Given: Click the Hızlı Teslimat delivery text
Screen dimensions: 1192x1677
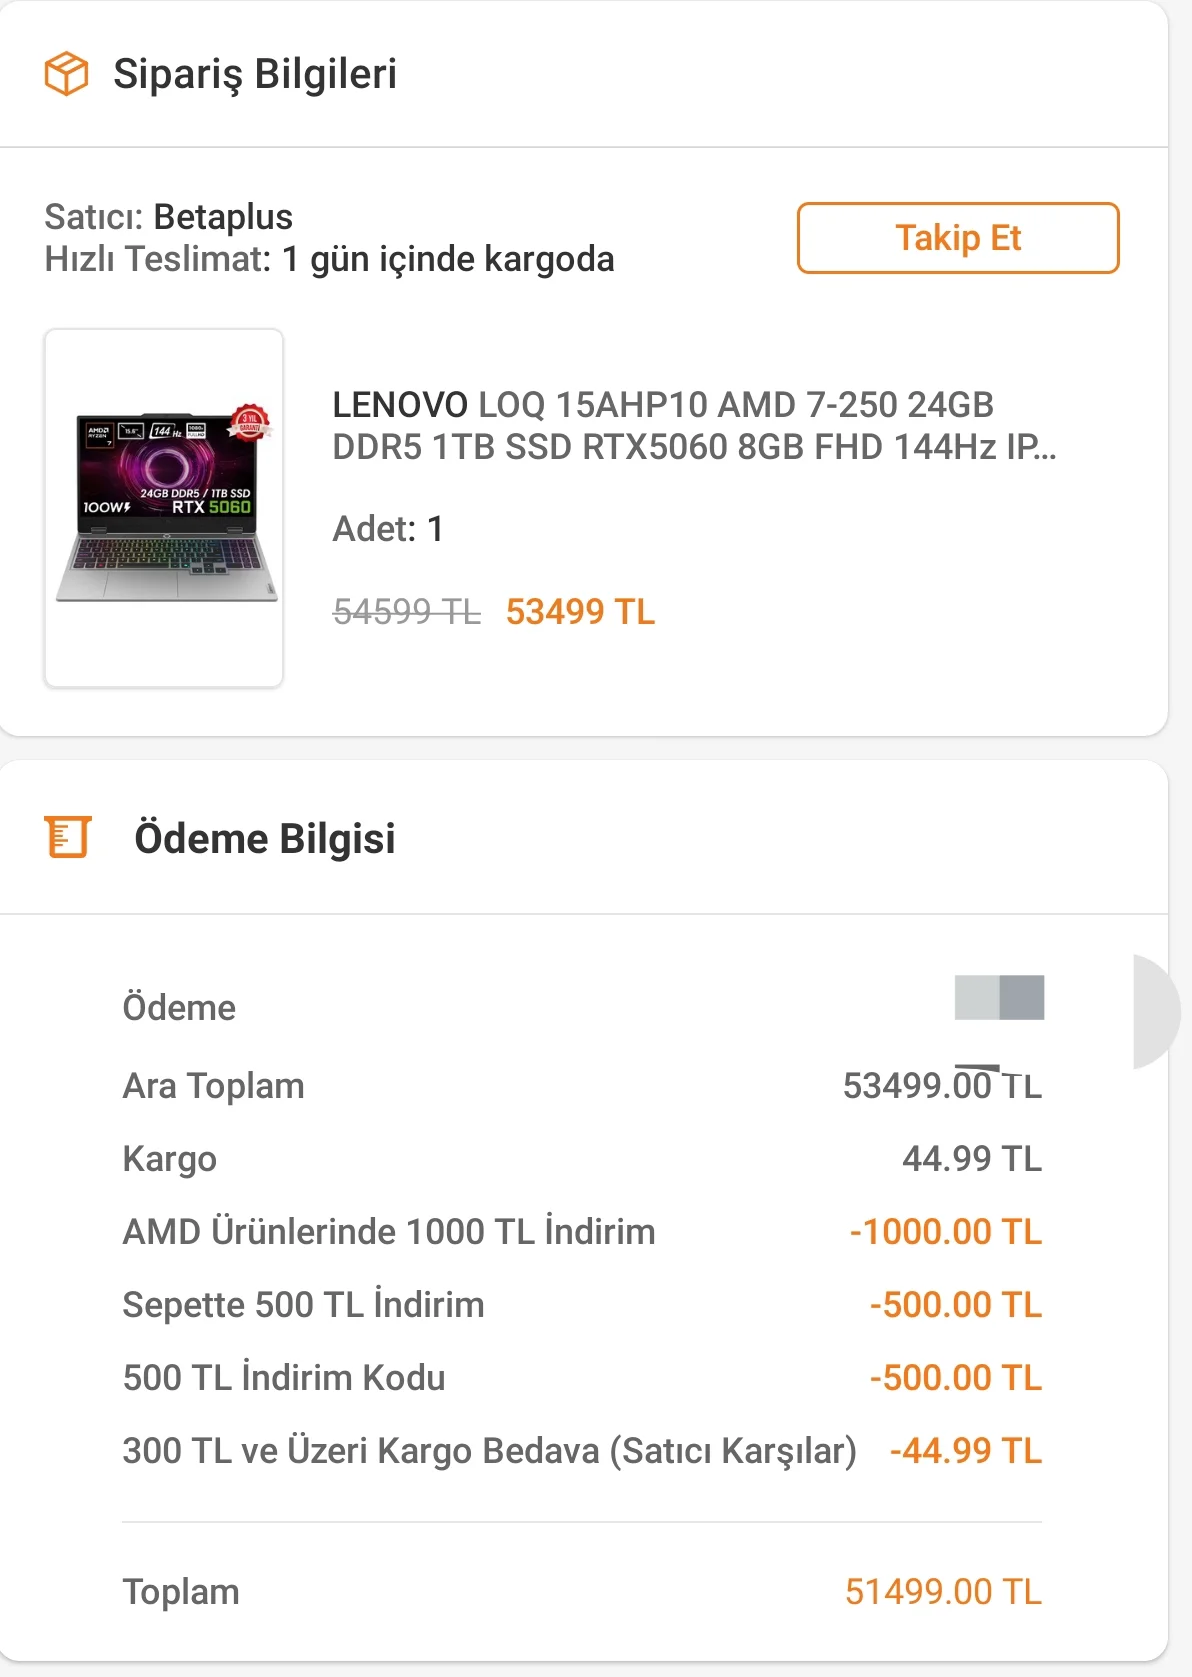Looking at the screenshot, I should [329, 259].
